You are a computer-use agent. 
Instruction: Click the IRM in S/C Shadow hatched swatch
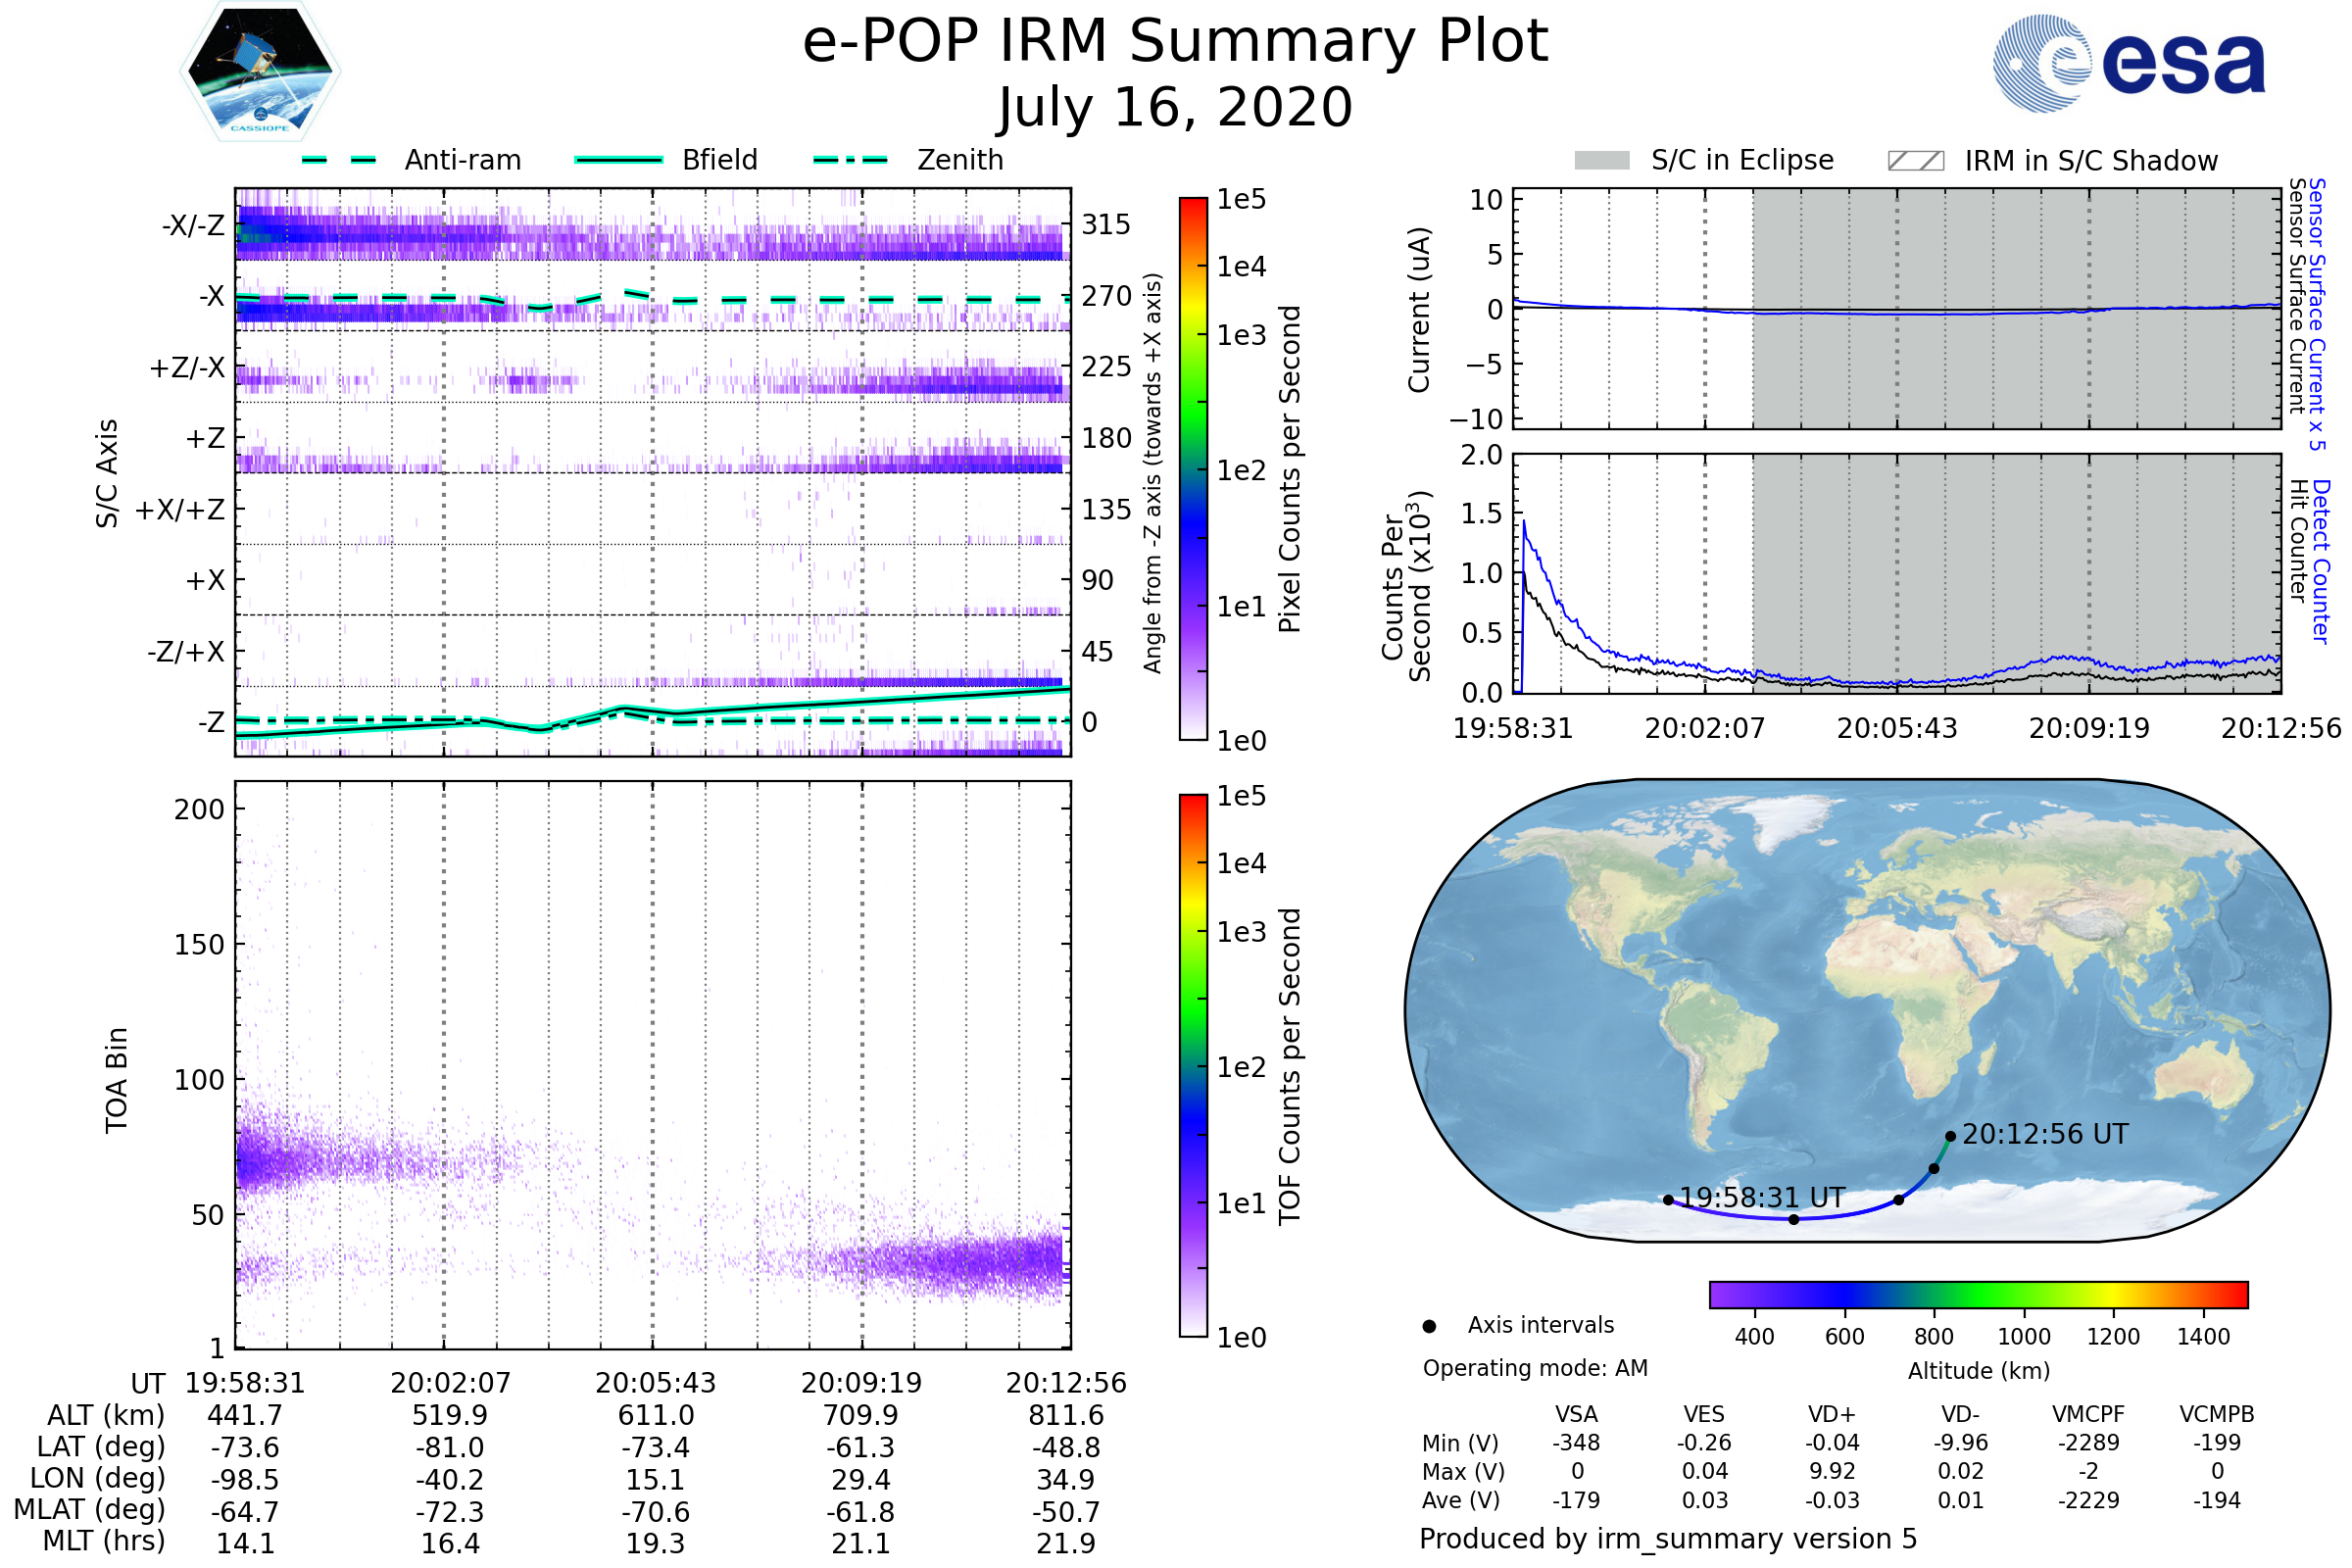coord(1915,161)
